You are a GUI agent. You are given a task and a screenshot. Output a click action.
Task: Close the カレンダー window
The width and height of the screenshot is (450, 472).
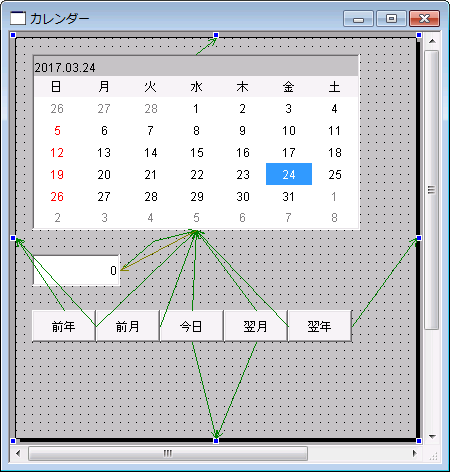pos(425,18)
